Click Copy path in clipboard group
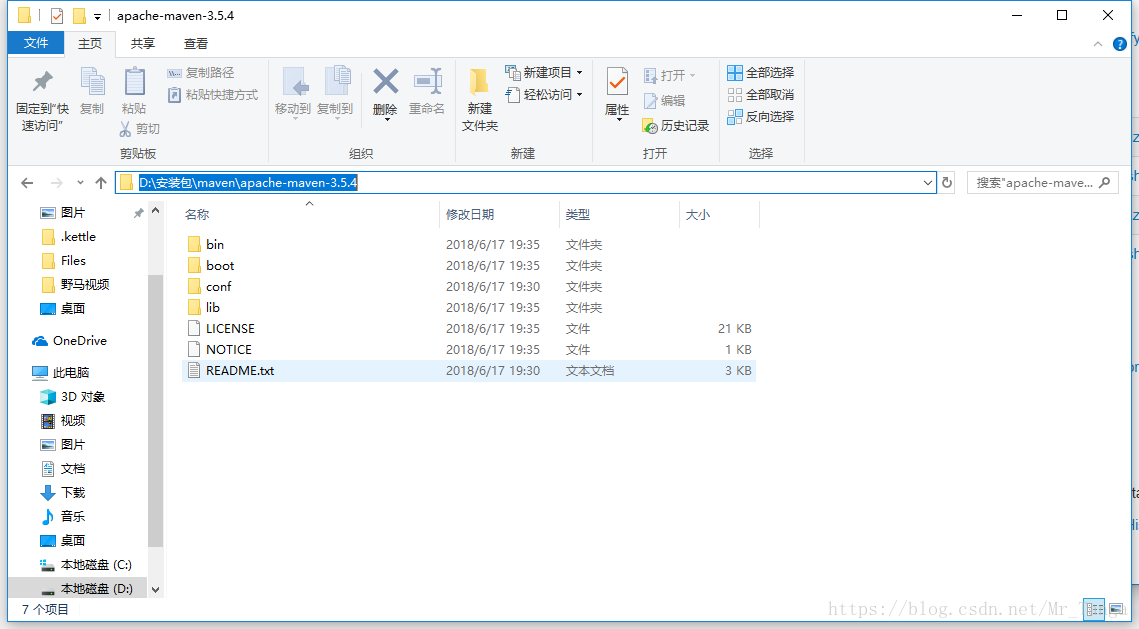Image resolution: width=1139 pixels, height=629 pixels. pyautogui.click(x=200, y=73)
